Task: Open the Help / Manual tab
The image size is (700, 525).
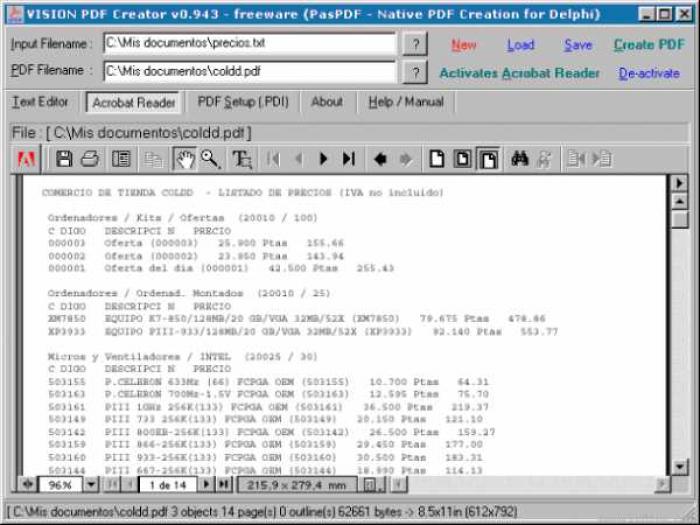Action: click(x=406, y=102)
